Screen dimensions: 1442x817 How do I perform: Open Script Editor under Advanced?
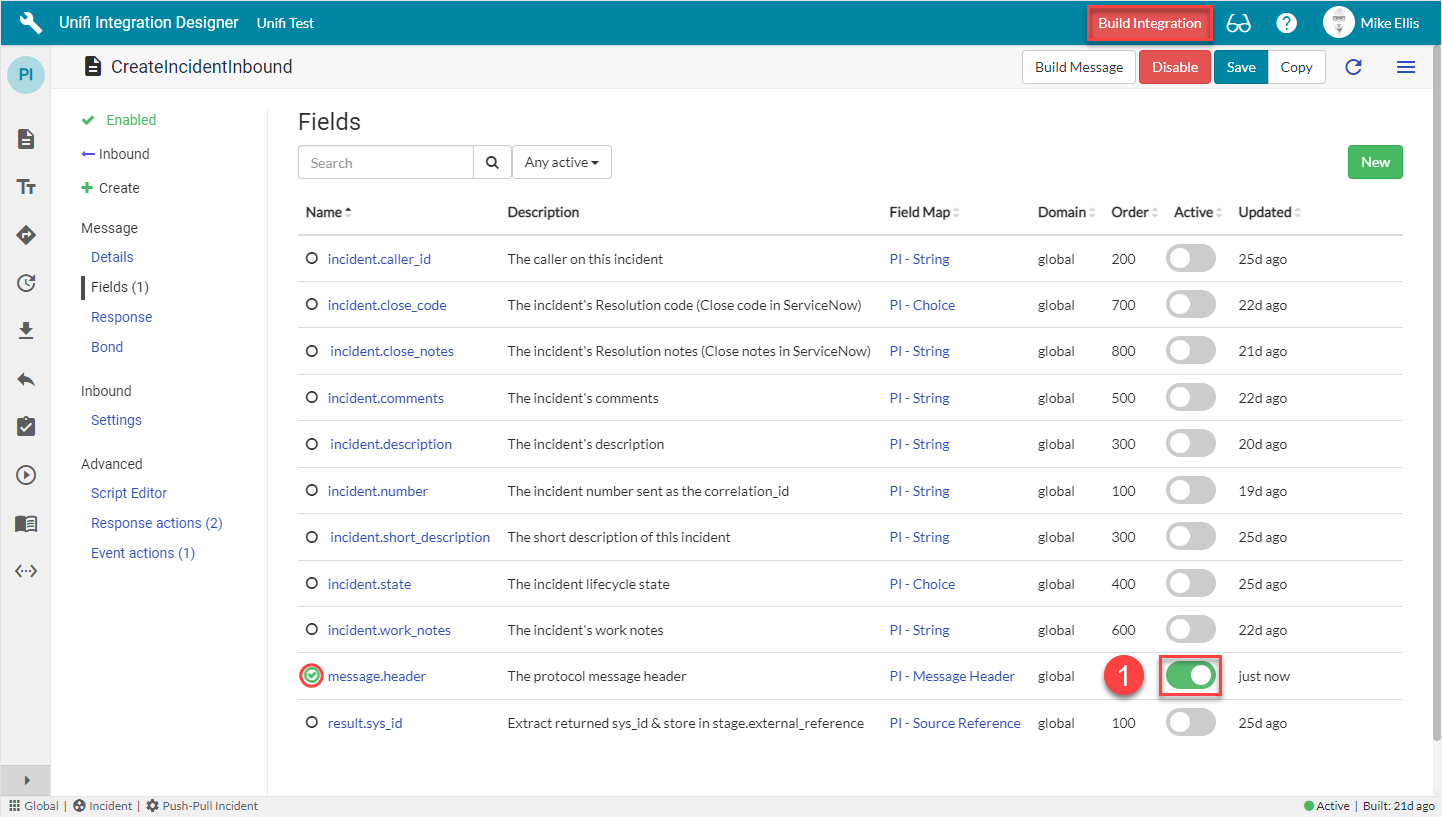point(129,493)
